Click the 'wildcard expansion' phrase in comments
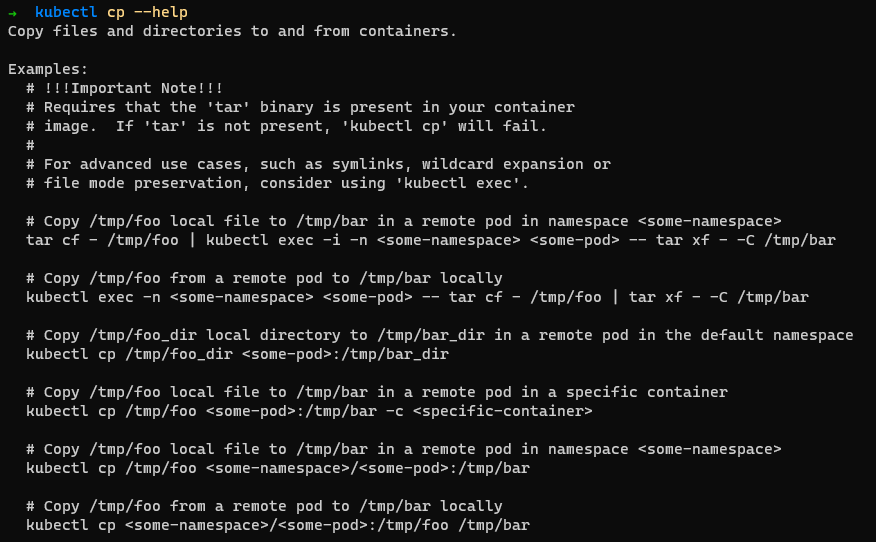Image resolution: width=876 pixels, height=542 pixels. pyautogui.click(x=502, y=164)
